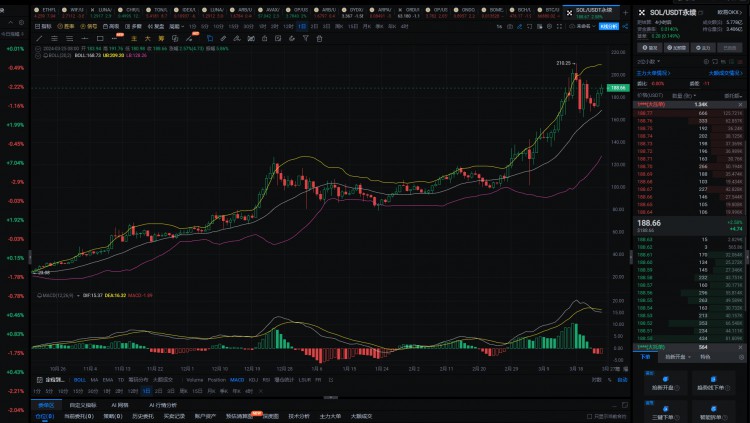The width and height of the screenshot is (750, 423).
Task: Open the 主力大单情况 link
Action: pos(653,73)
